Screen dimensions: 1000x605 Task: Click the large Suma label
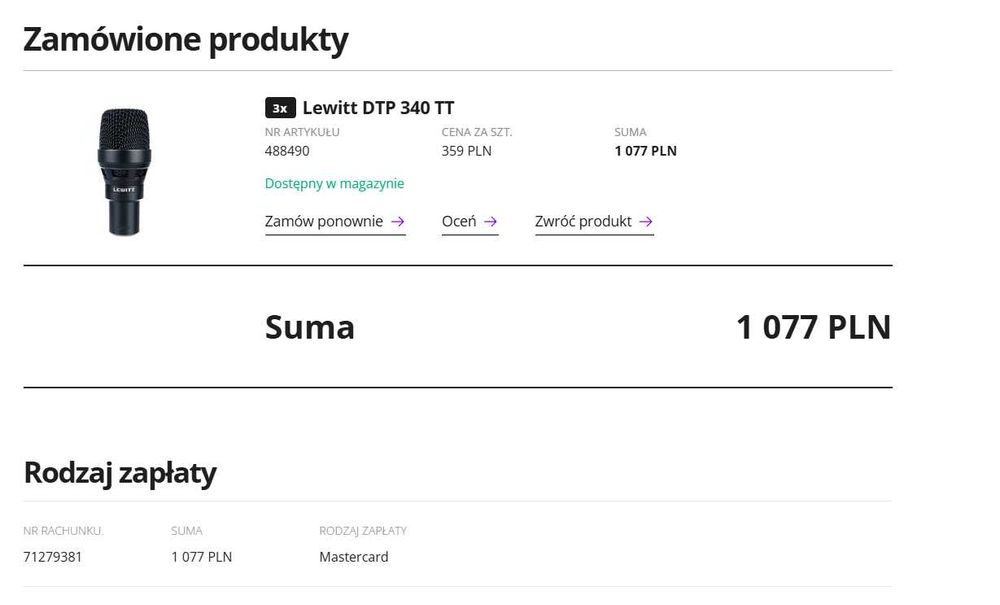[309, 327]
